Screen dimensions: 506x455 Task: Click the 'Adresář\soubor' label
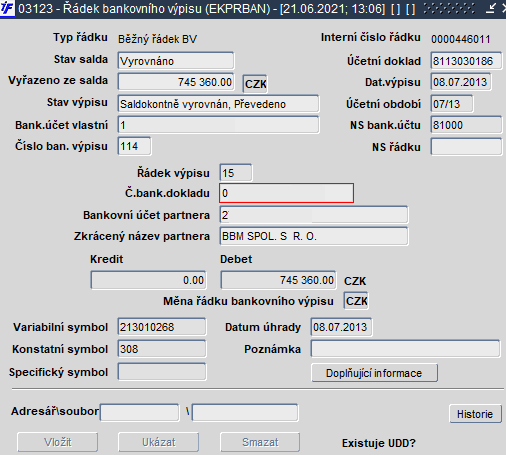click(x=55, y=411)
